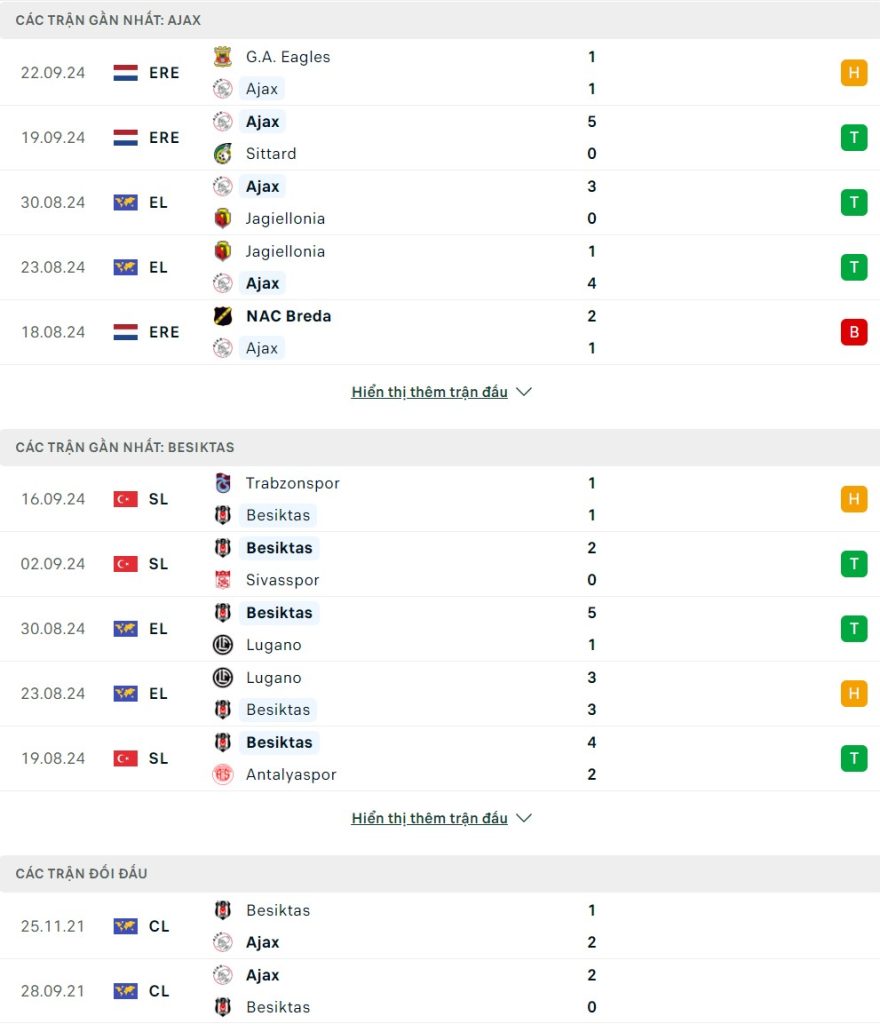
Task: Click the NAC Breda club crest icon
Action: [x=223, y=316]
